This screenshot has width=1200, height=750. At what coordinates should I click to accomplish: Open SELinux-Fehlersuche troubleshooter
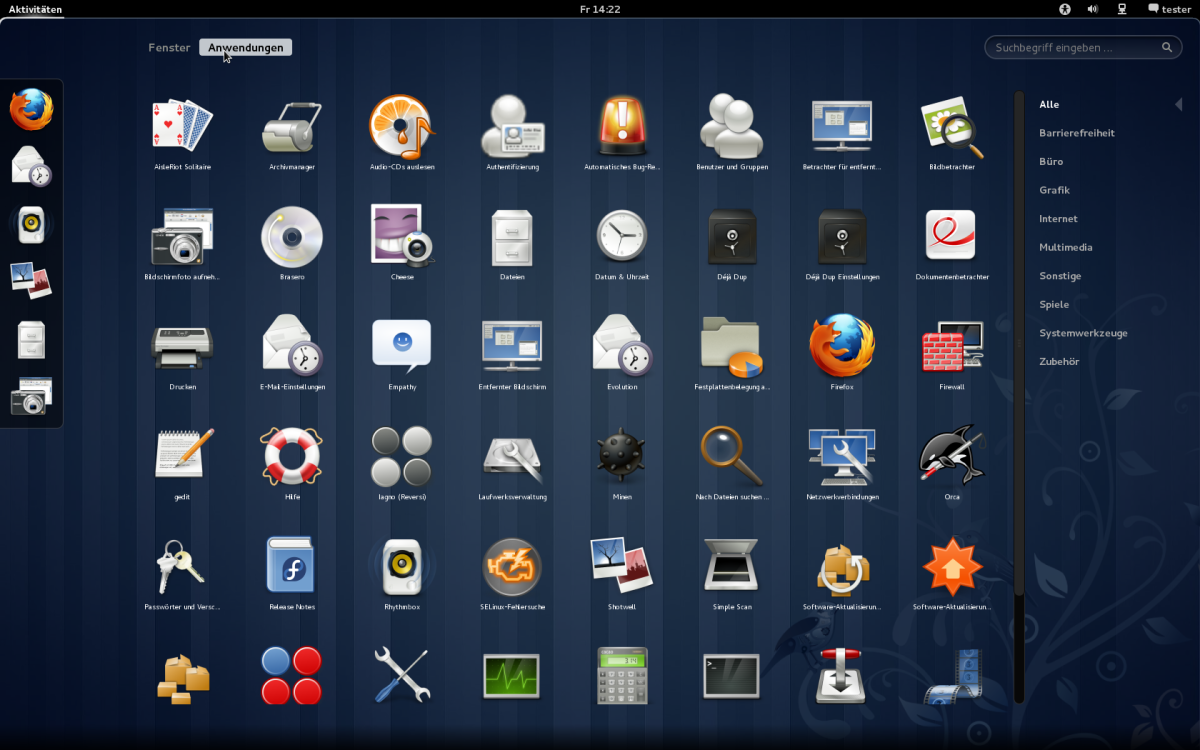(512, 567)
